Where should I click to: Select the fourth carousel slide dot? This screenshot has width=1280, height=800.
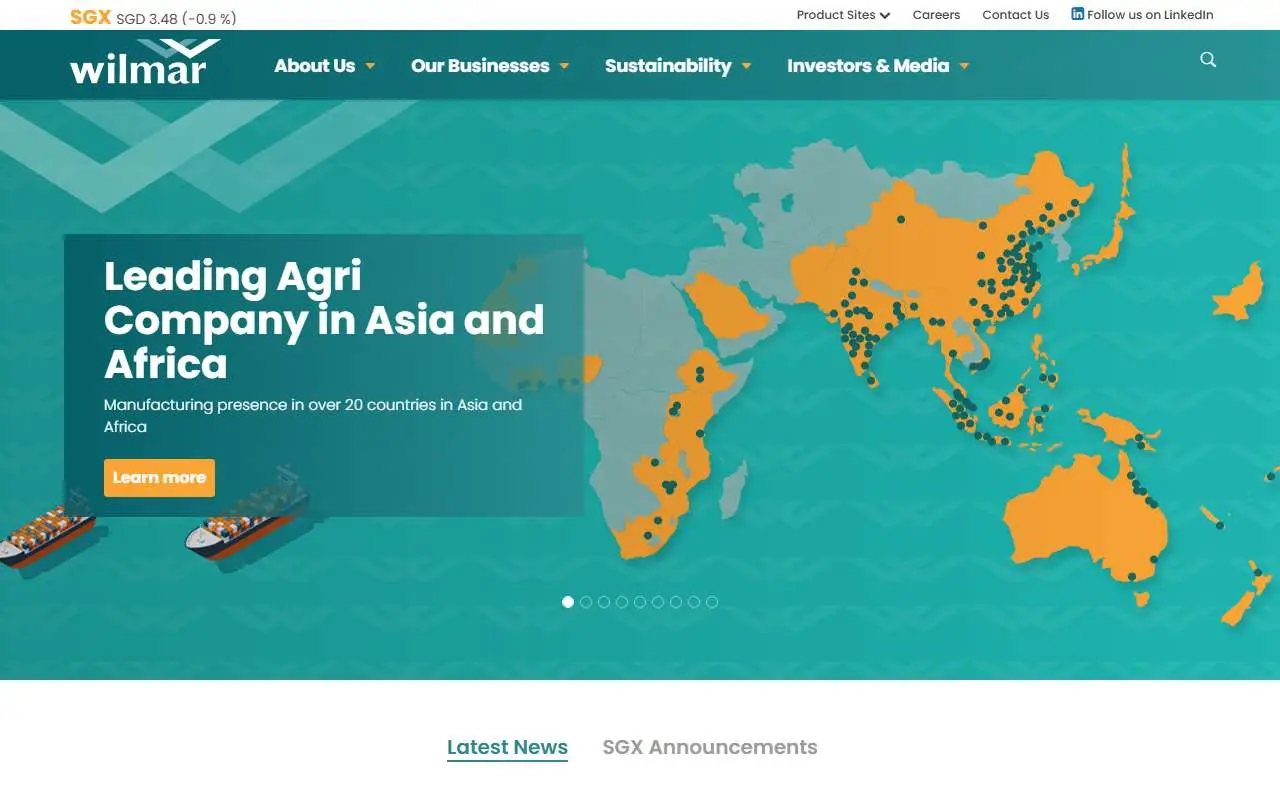coord(622,602)
